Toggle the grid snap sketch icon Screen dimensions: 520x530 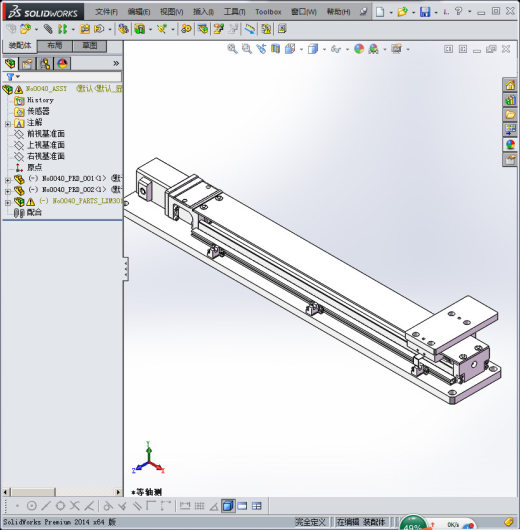point(199,506)
